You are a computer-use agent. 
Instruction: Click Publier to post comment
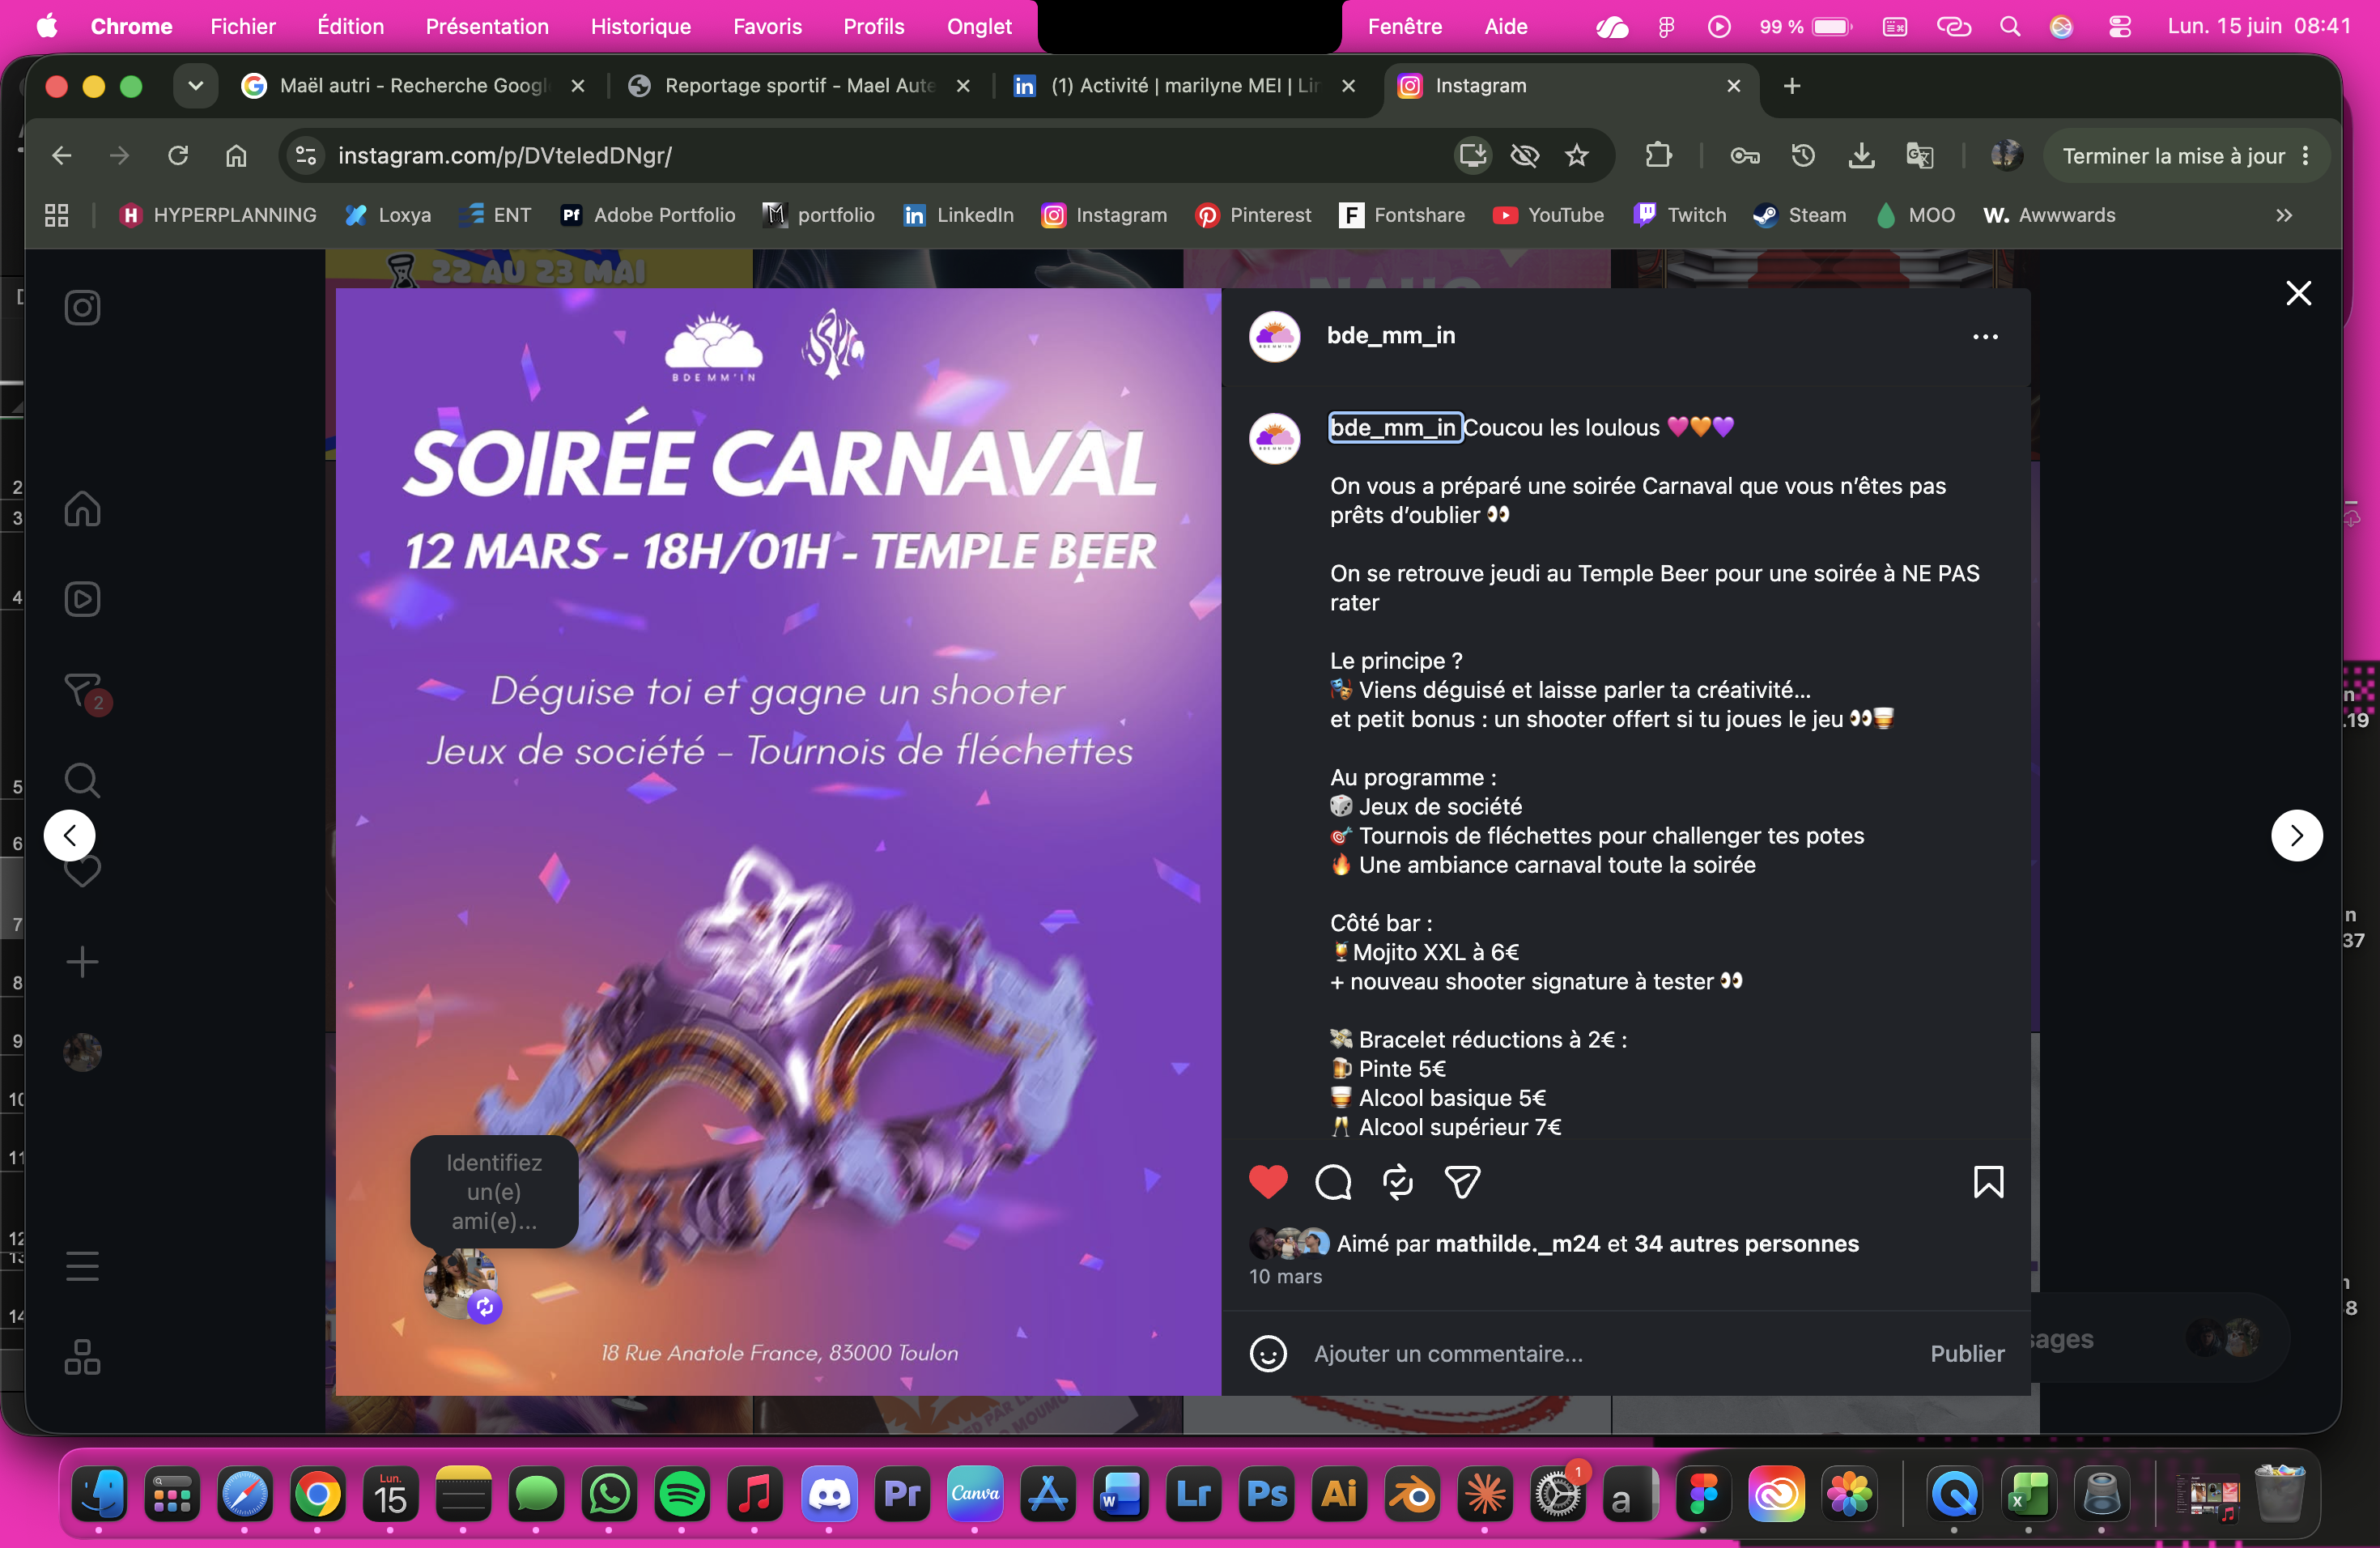click(x=1966, y=1353)
